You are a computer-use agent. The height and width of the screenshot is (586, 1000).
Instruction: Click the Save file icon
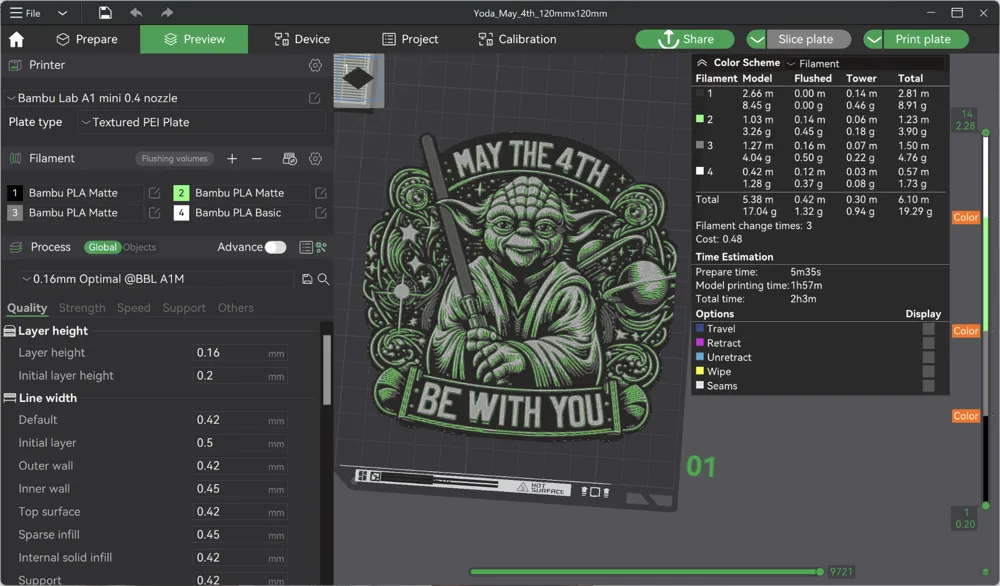105,13
